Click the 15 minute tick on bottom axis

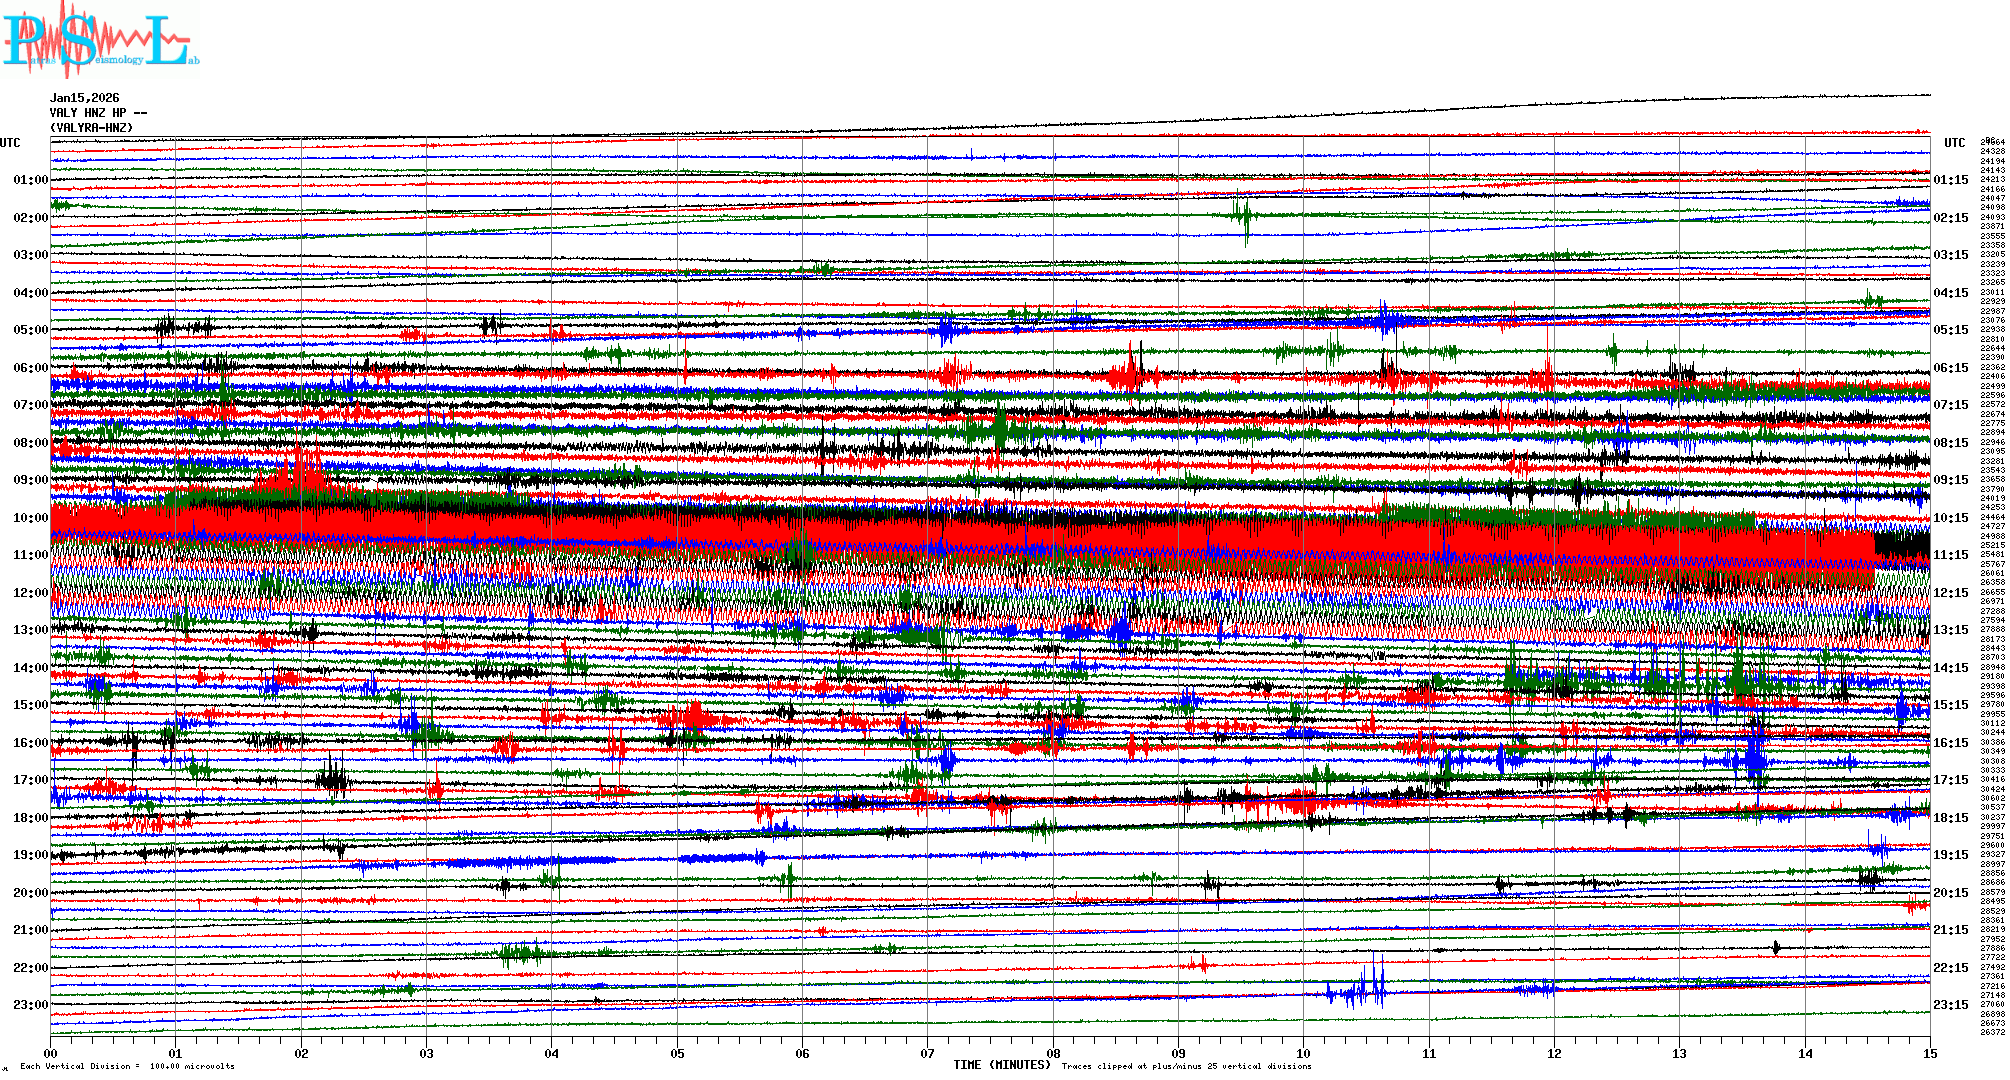tap(1930, 1053)
